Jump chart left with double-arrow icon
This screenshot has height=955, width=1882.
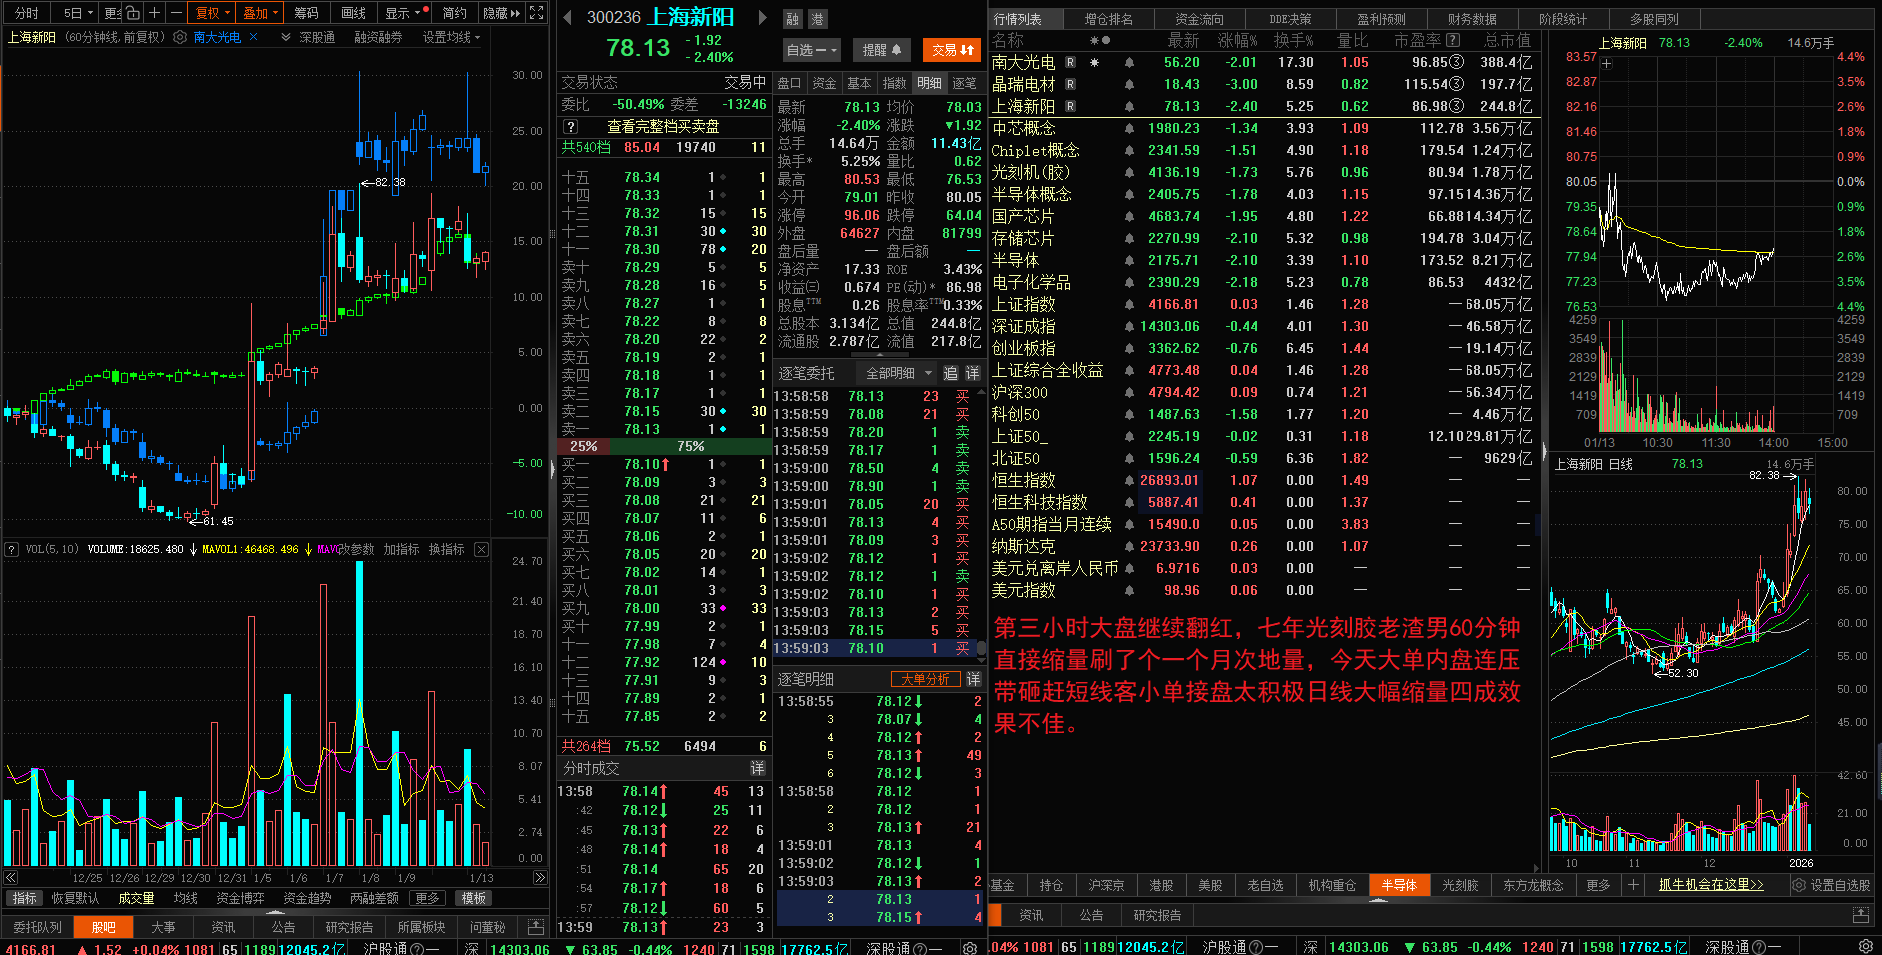[x=11, y=878]
